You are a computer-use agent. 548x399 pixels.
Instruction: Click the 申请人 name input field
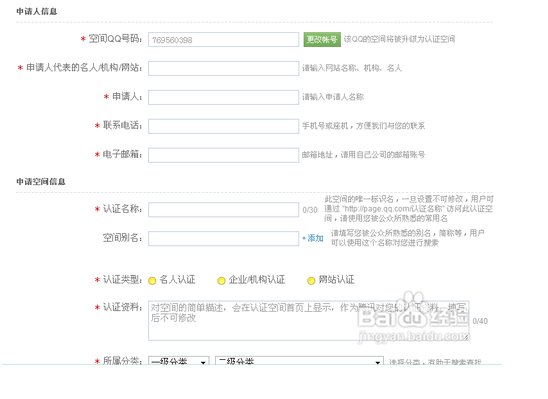tap(223, 97)
